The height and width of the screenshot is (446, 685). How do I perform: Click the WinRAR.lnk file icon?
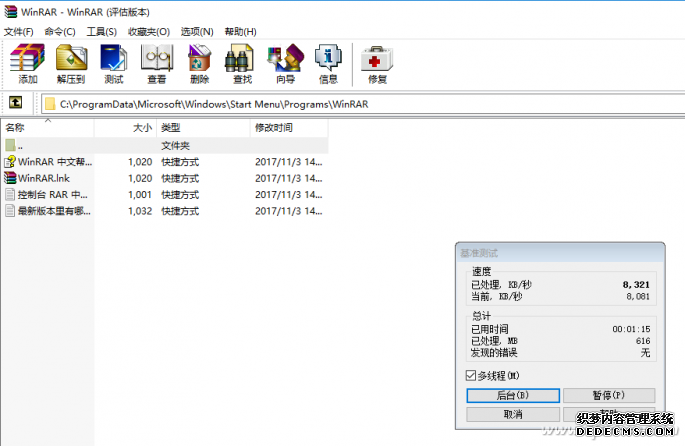(10, 178)
